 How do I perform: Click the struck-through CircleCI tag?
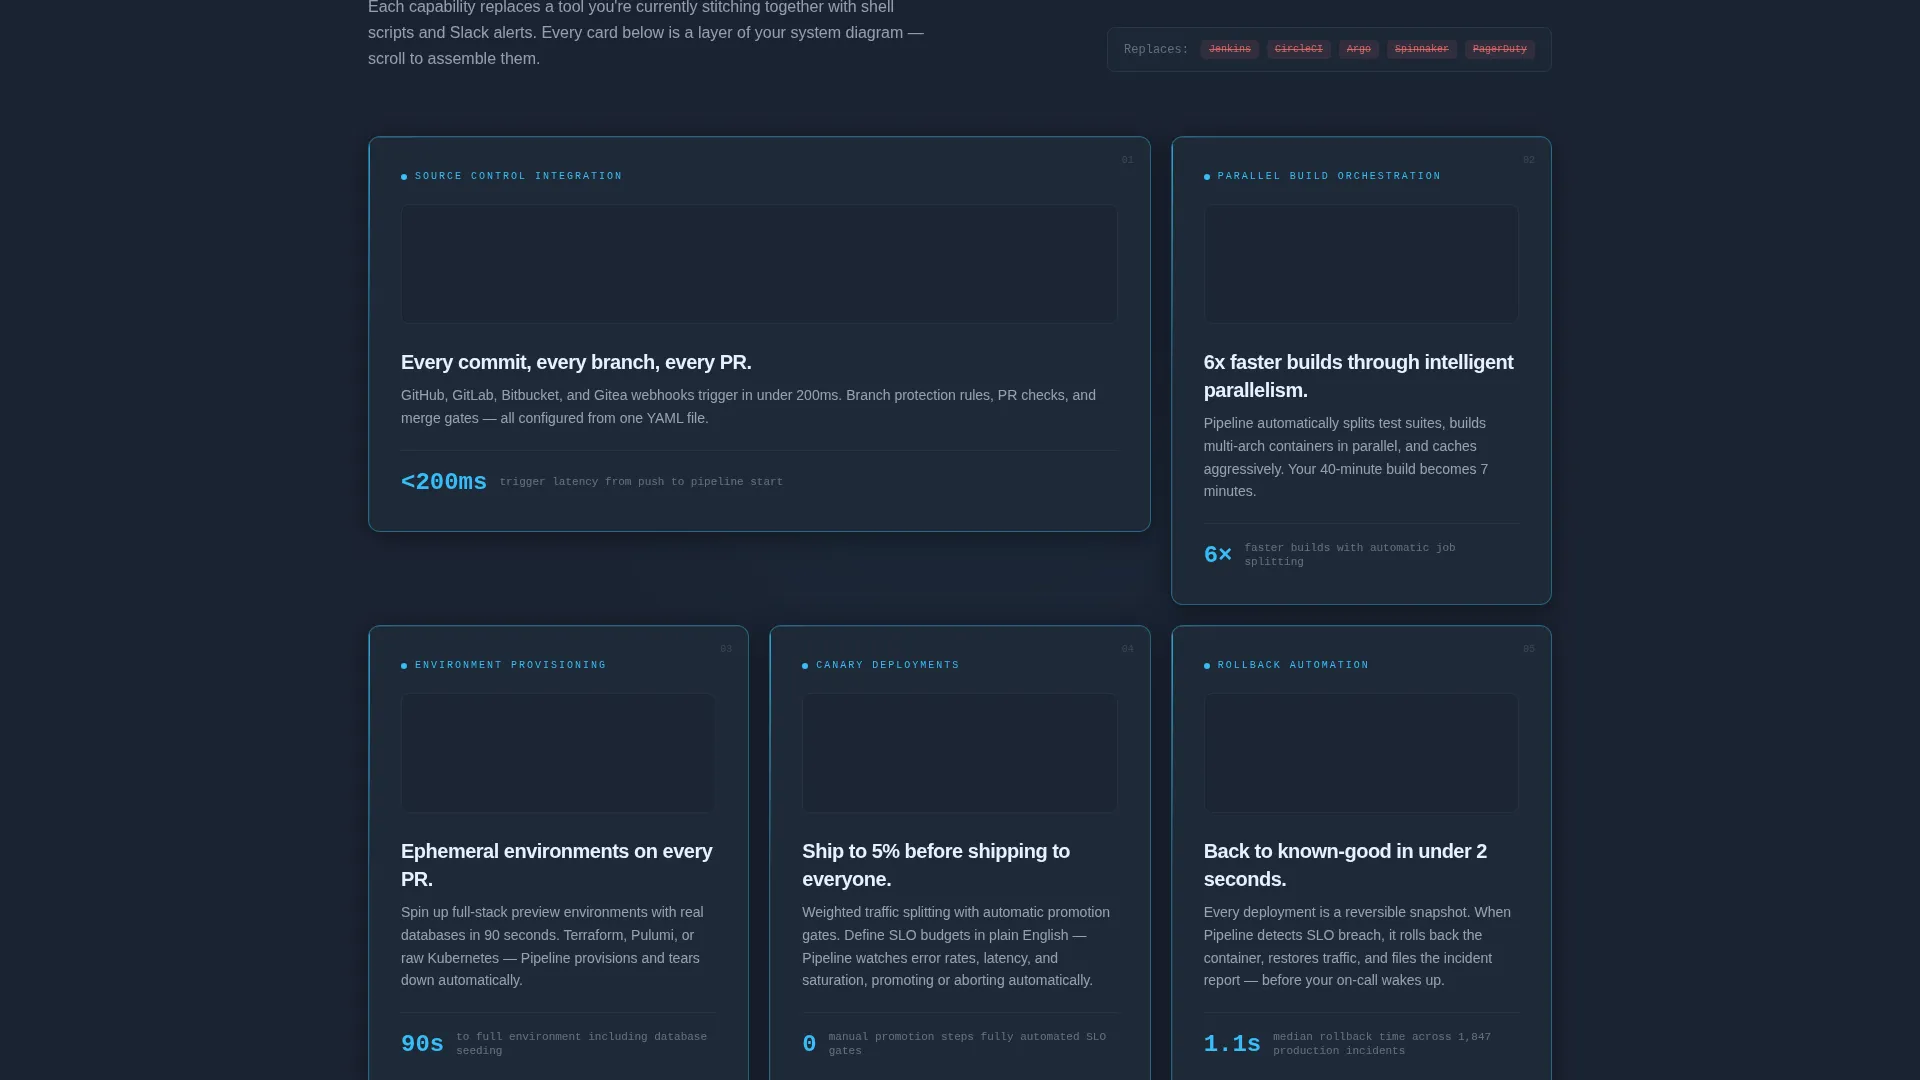tap(1298, 49)
